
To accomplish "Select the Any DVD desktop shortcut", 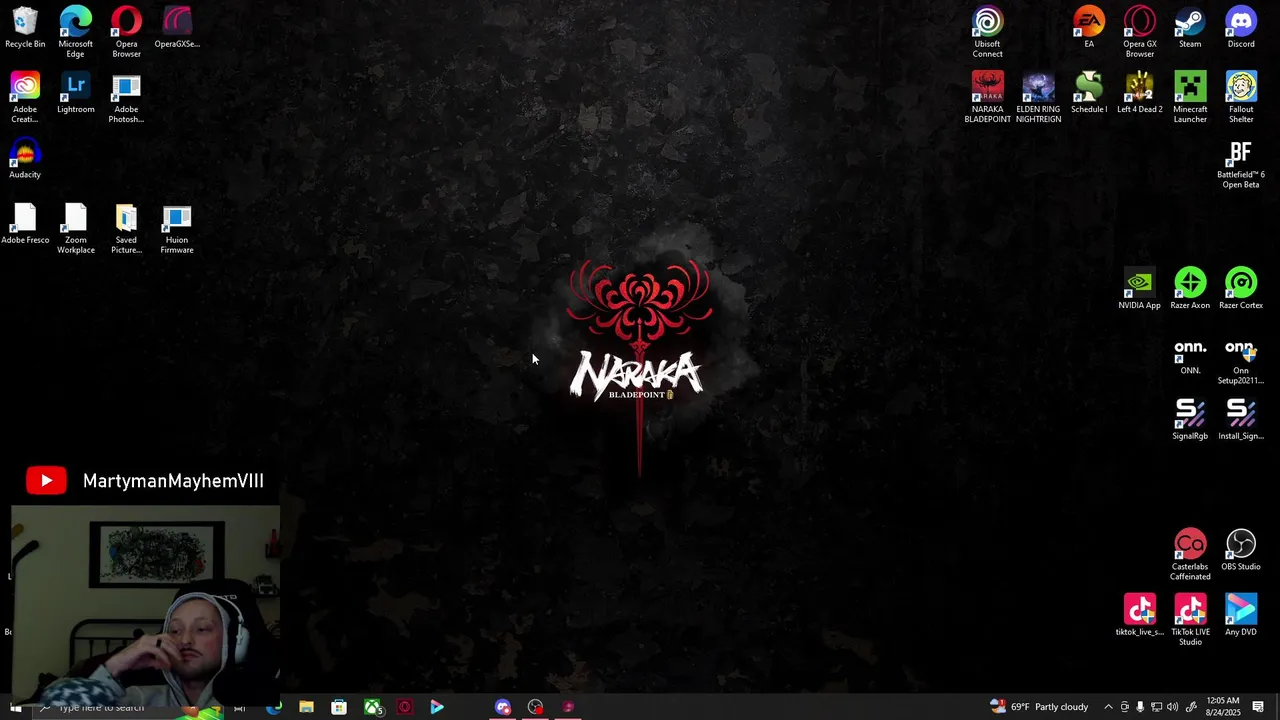I will [1241, 615].
